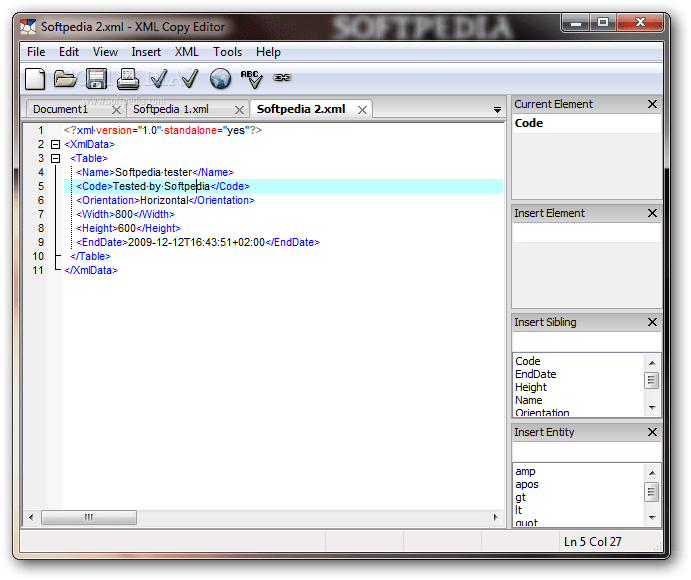Close the Insert Entity panel
Viewport: 691px width, 580px height.
(653, 432)
